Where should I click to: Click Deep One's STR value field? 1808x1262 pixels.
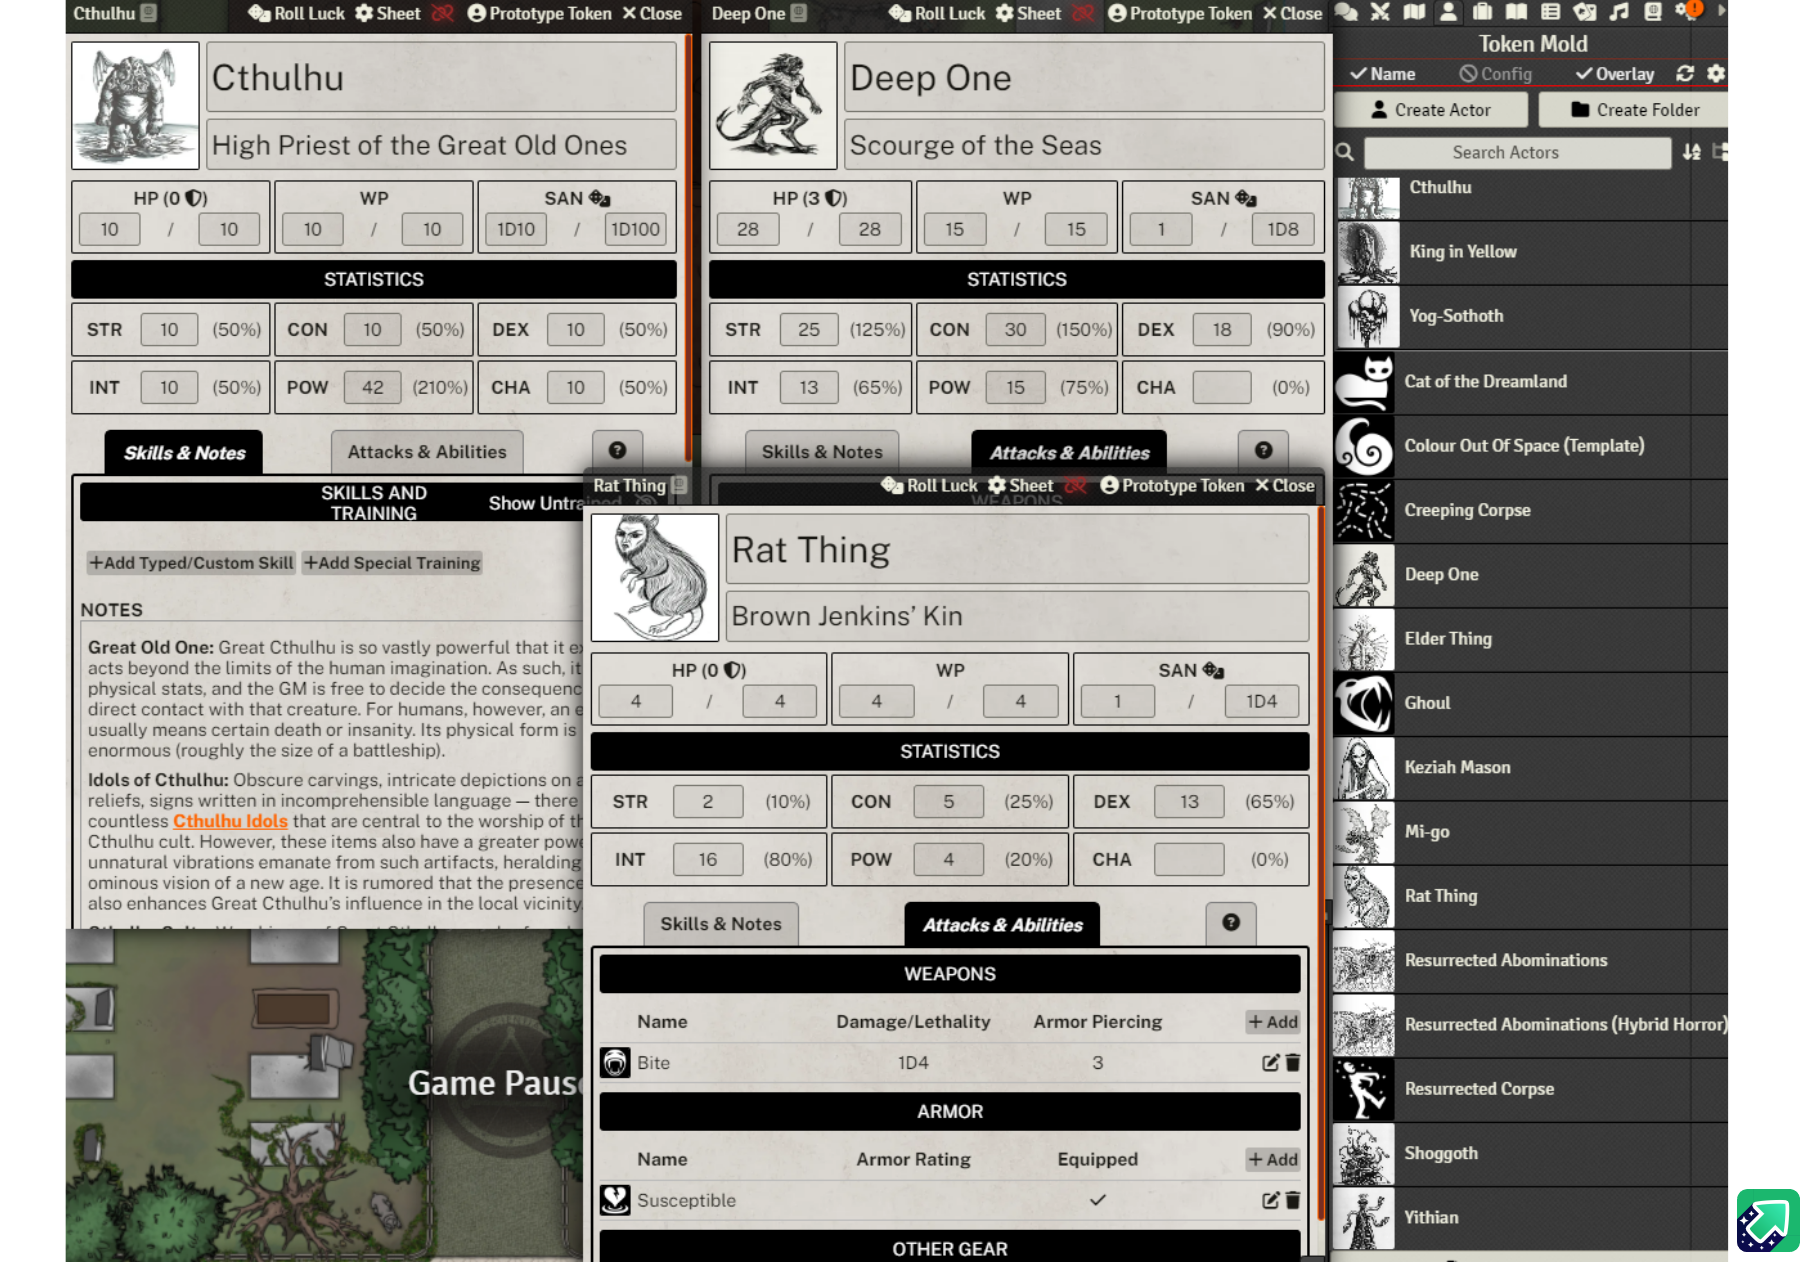[x=809, y=329]
